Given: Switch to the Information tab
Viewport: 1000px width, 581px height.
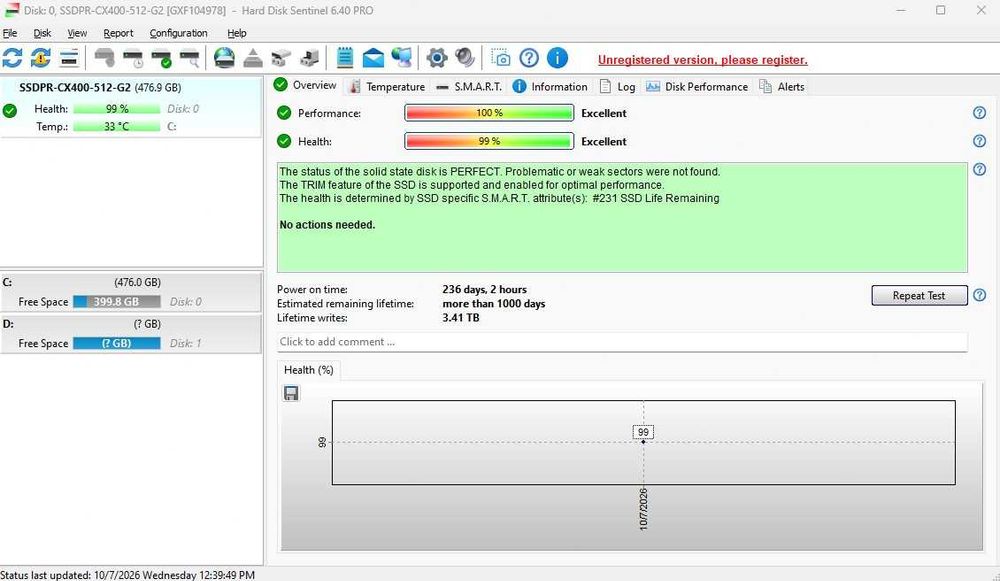Looking at the screenshot, I should [x=550, y=87].
